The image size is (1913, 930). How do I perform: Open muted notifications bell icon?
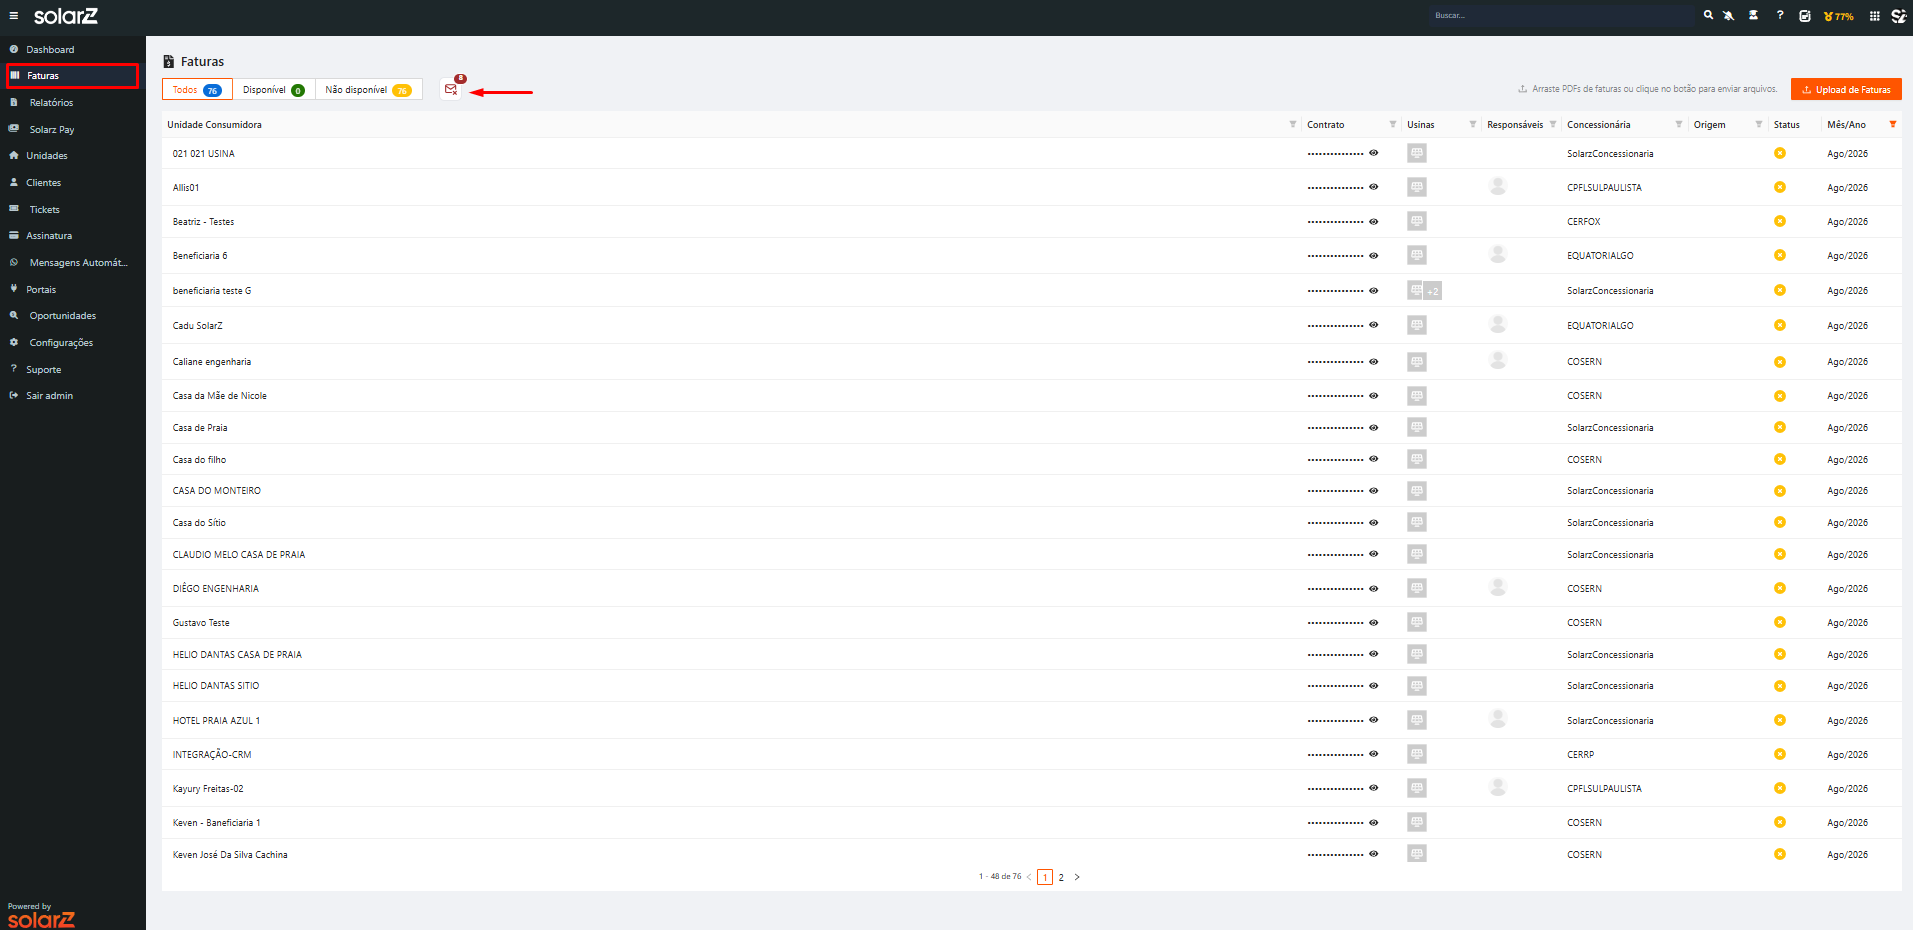(1728, 15)
